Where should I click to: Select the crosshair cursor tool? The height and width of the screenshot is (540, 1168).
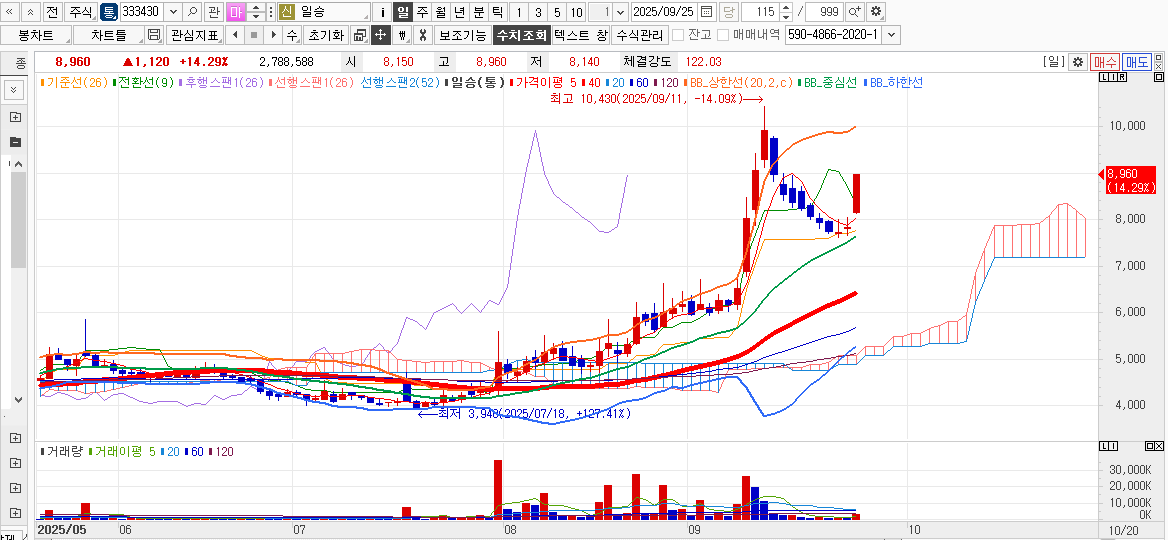tap(380, 35)
